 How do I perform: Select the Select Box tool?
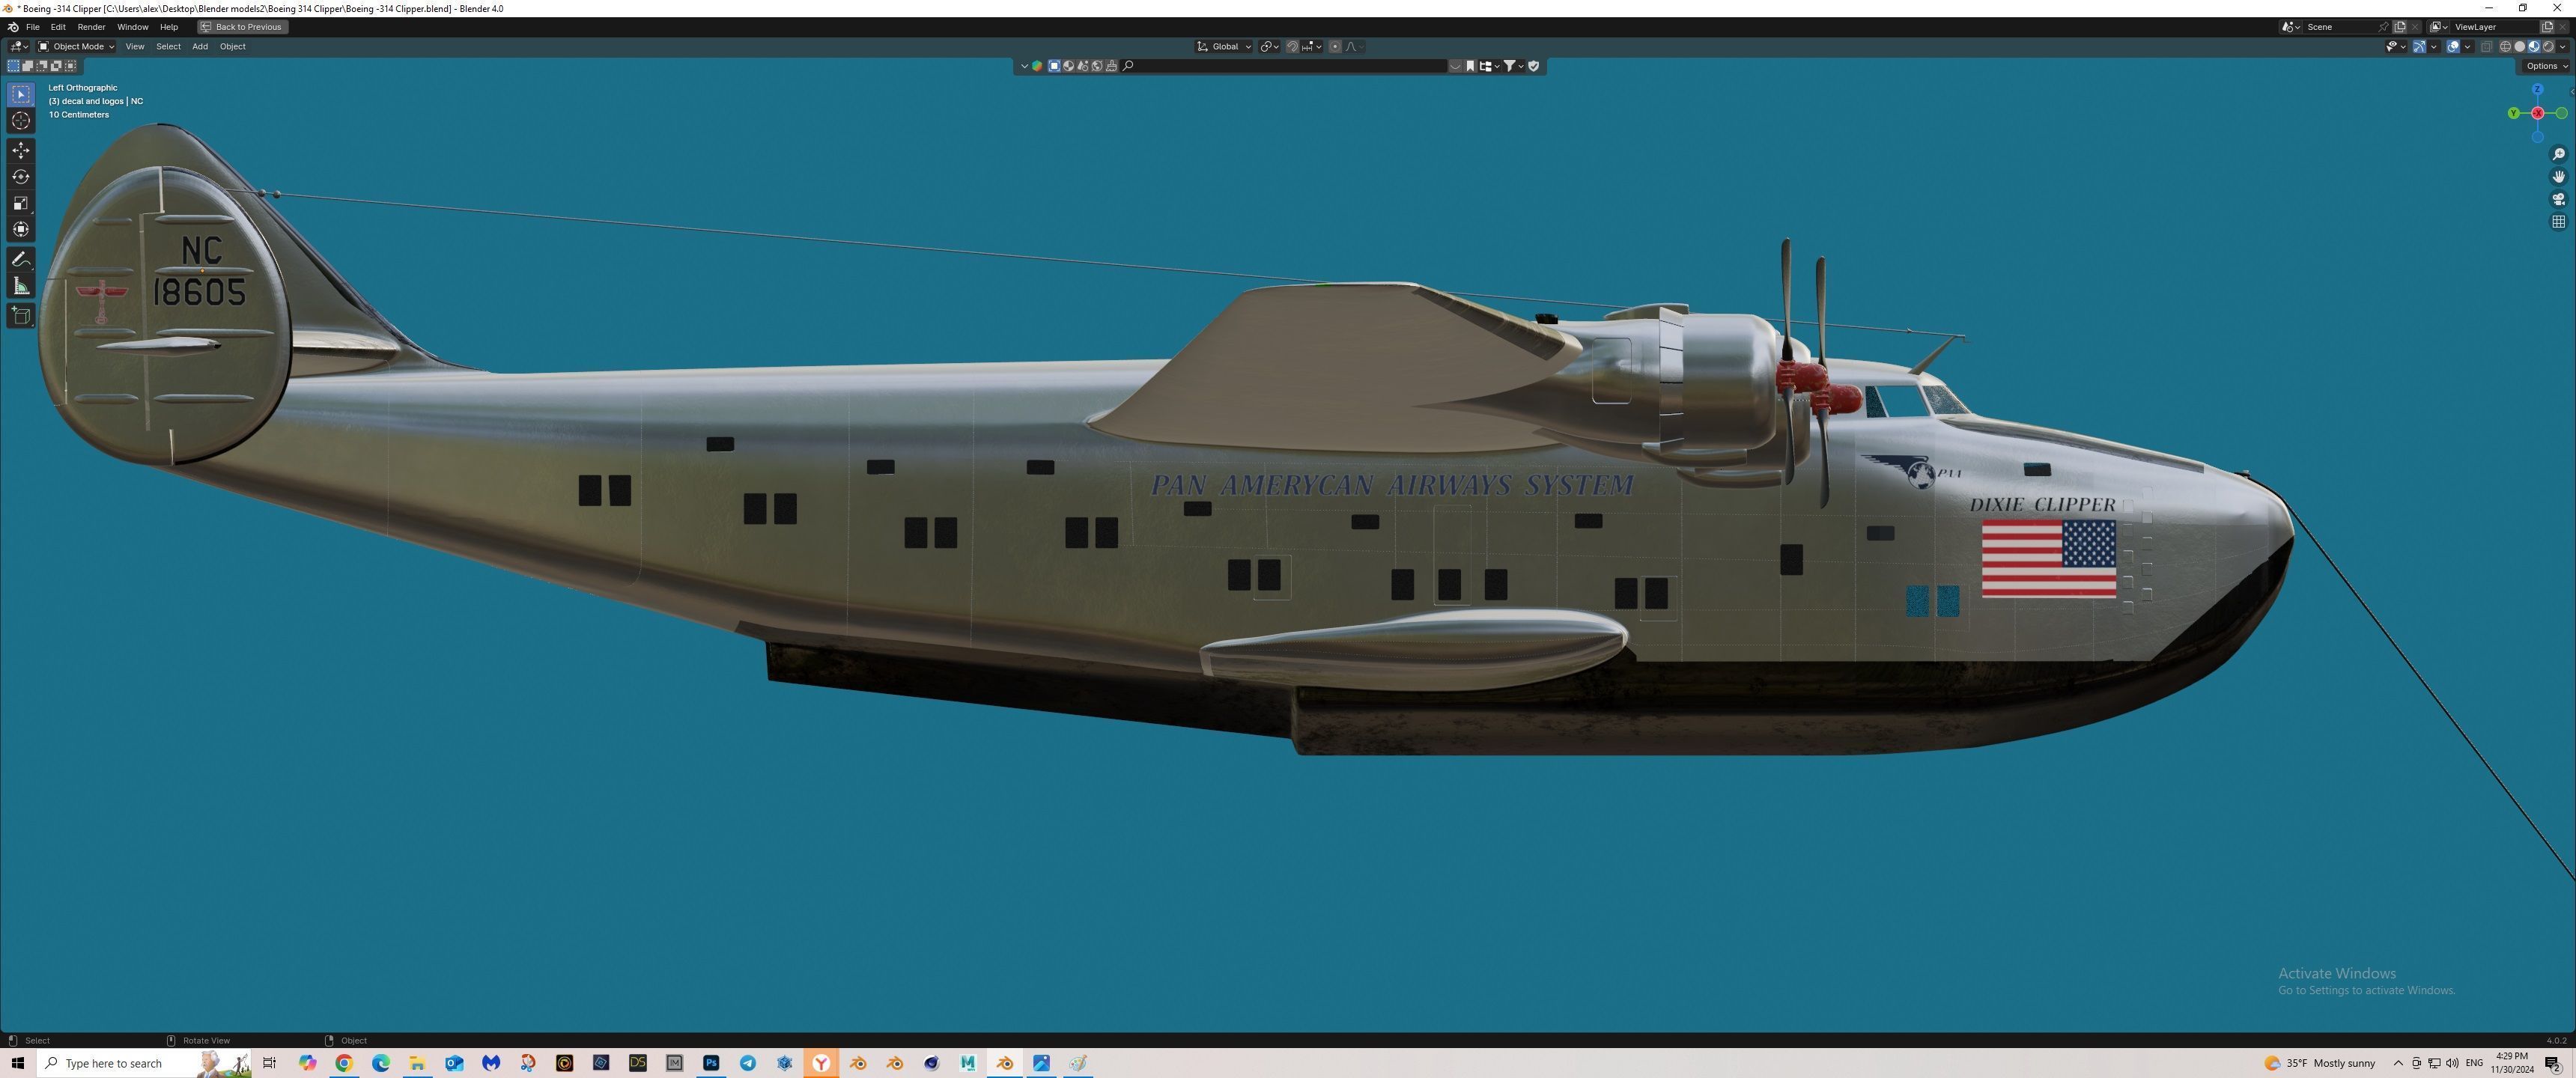click(21, 94)
